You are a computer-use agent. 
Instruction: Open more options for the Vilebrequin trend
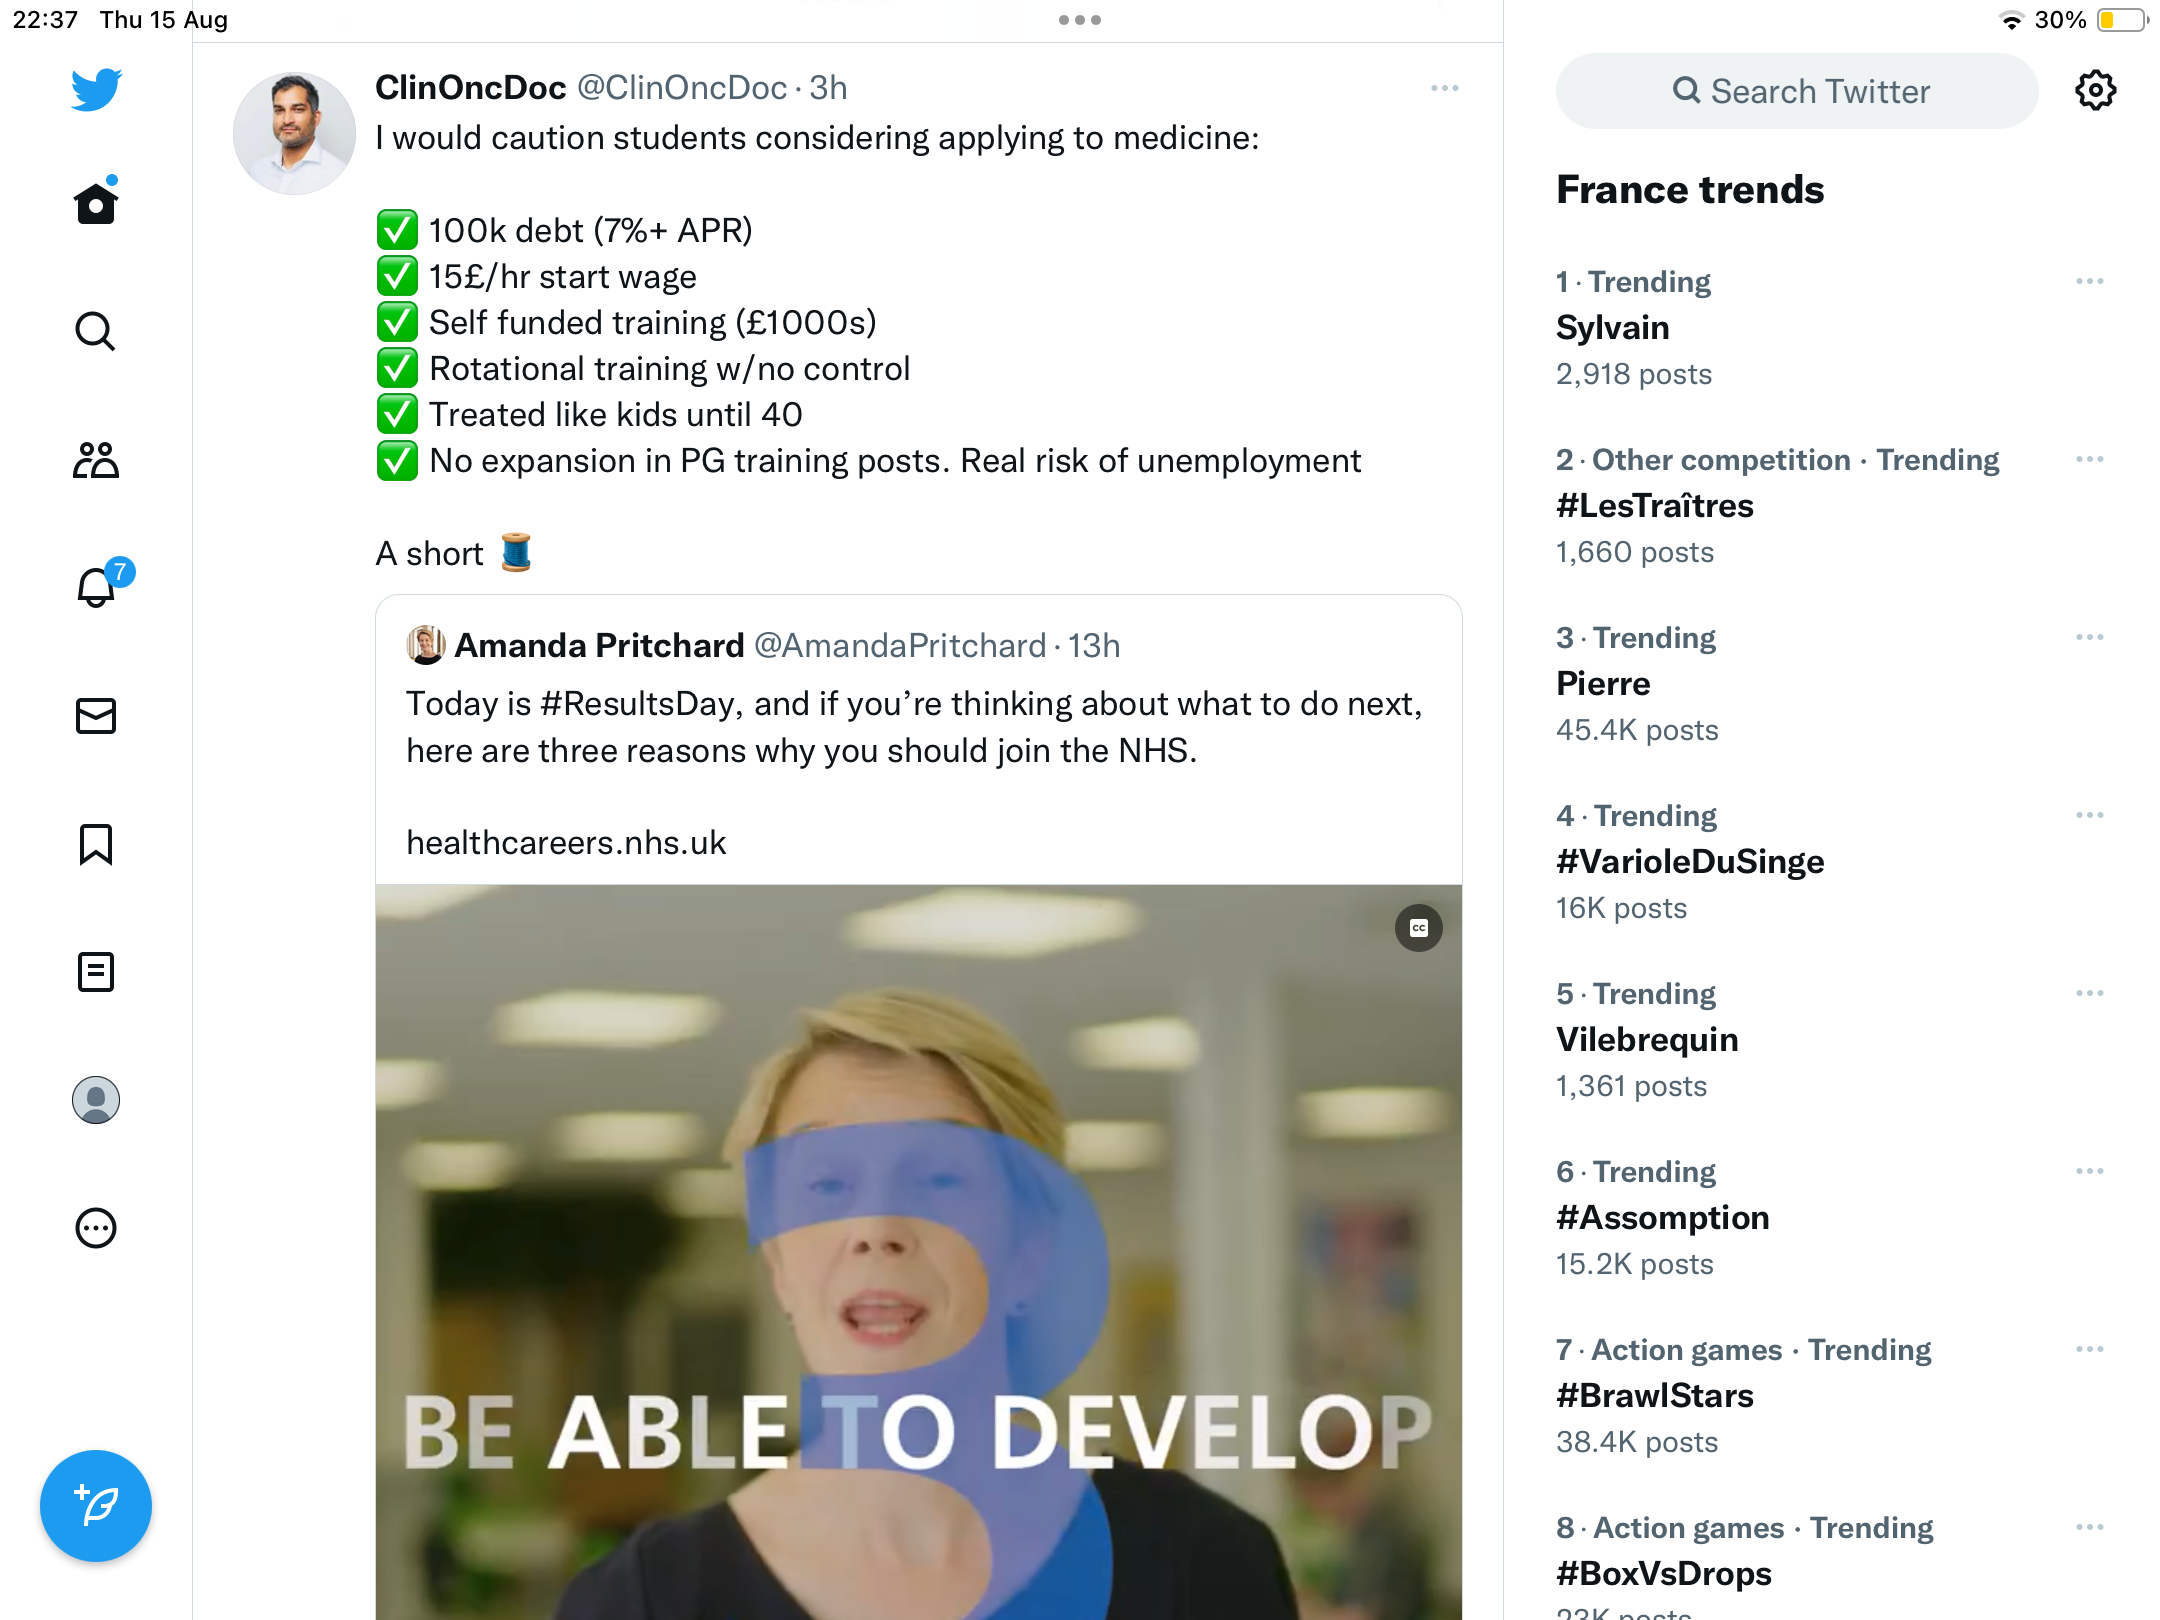coord(2089,993)
